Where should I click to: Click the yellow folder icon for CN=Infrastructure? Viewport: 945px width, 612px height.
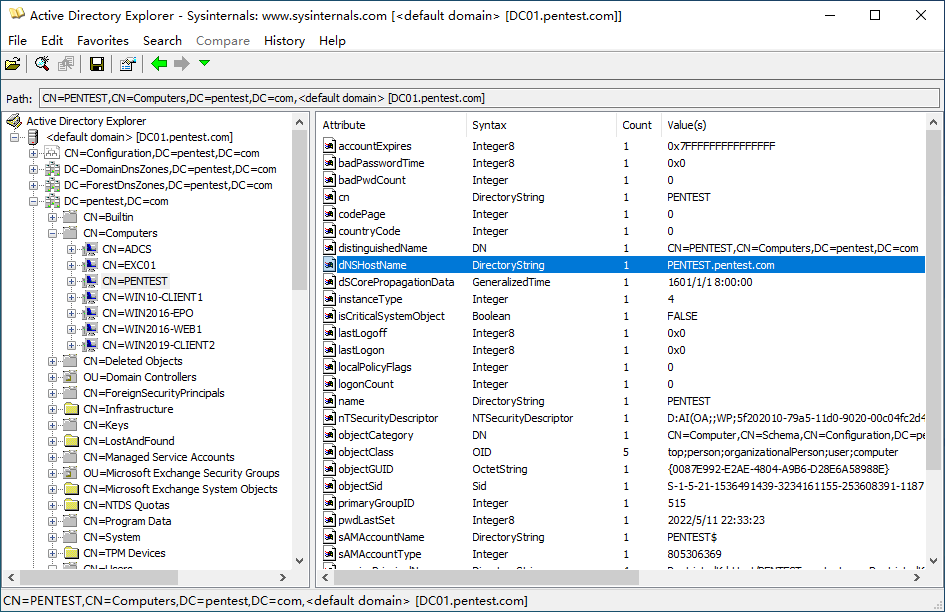point(71,409)
